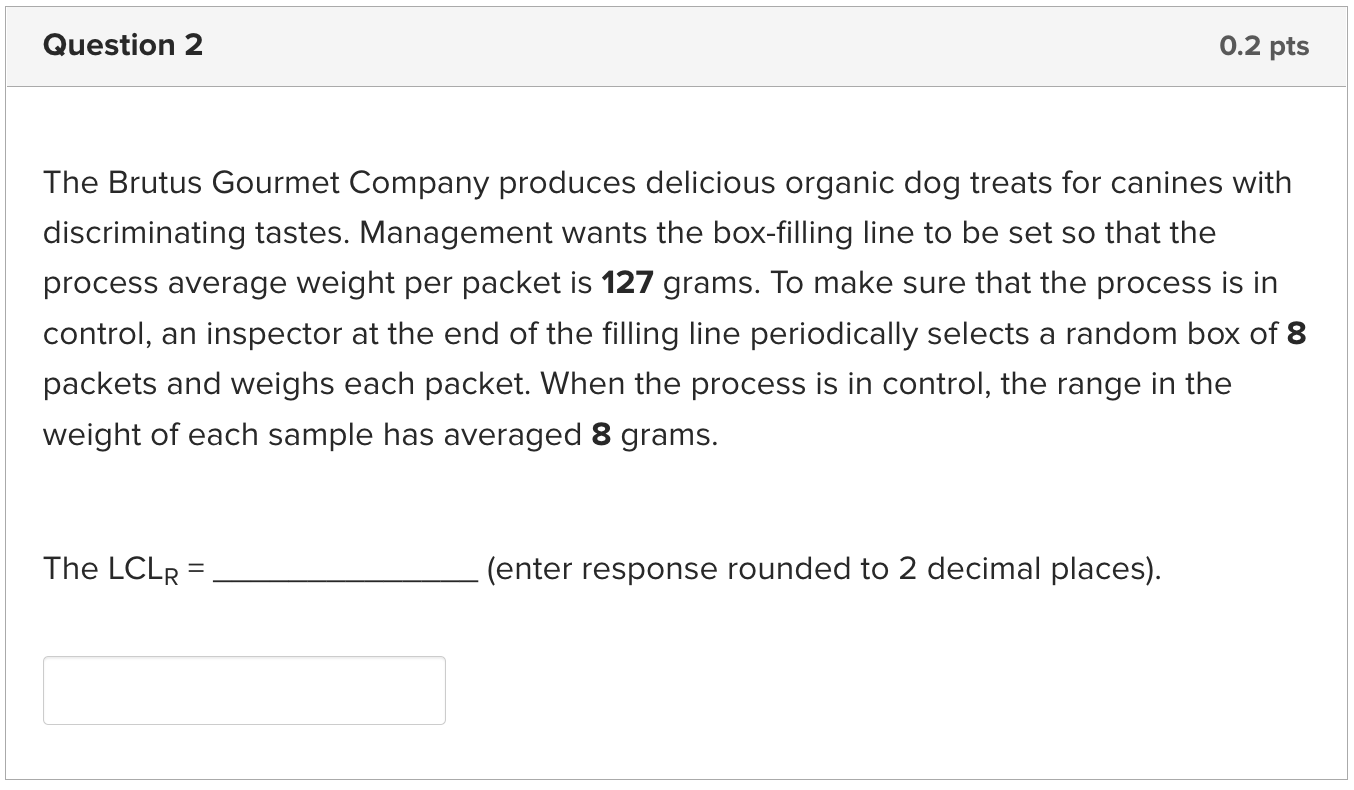The height and width of the screenshot is (790, 1354).
Task: Click the 0.2 pts label
Action: coord(1264,45)
